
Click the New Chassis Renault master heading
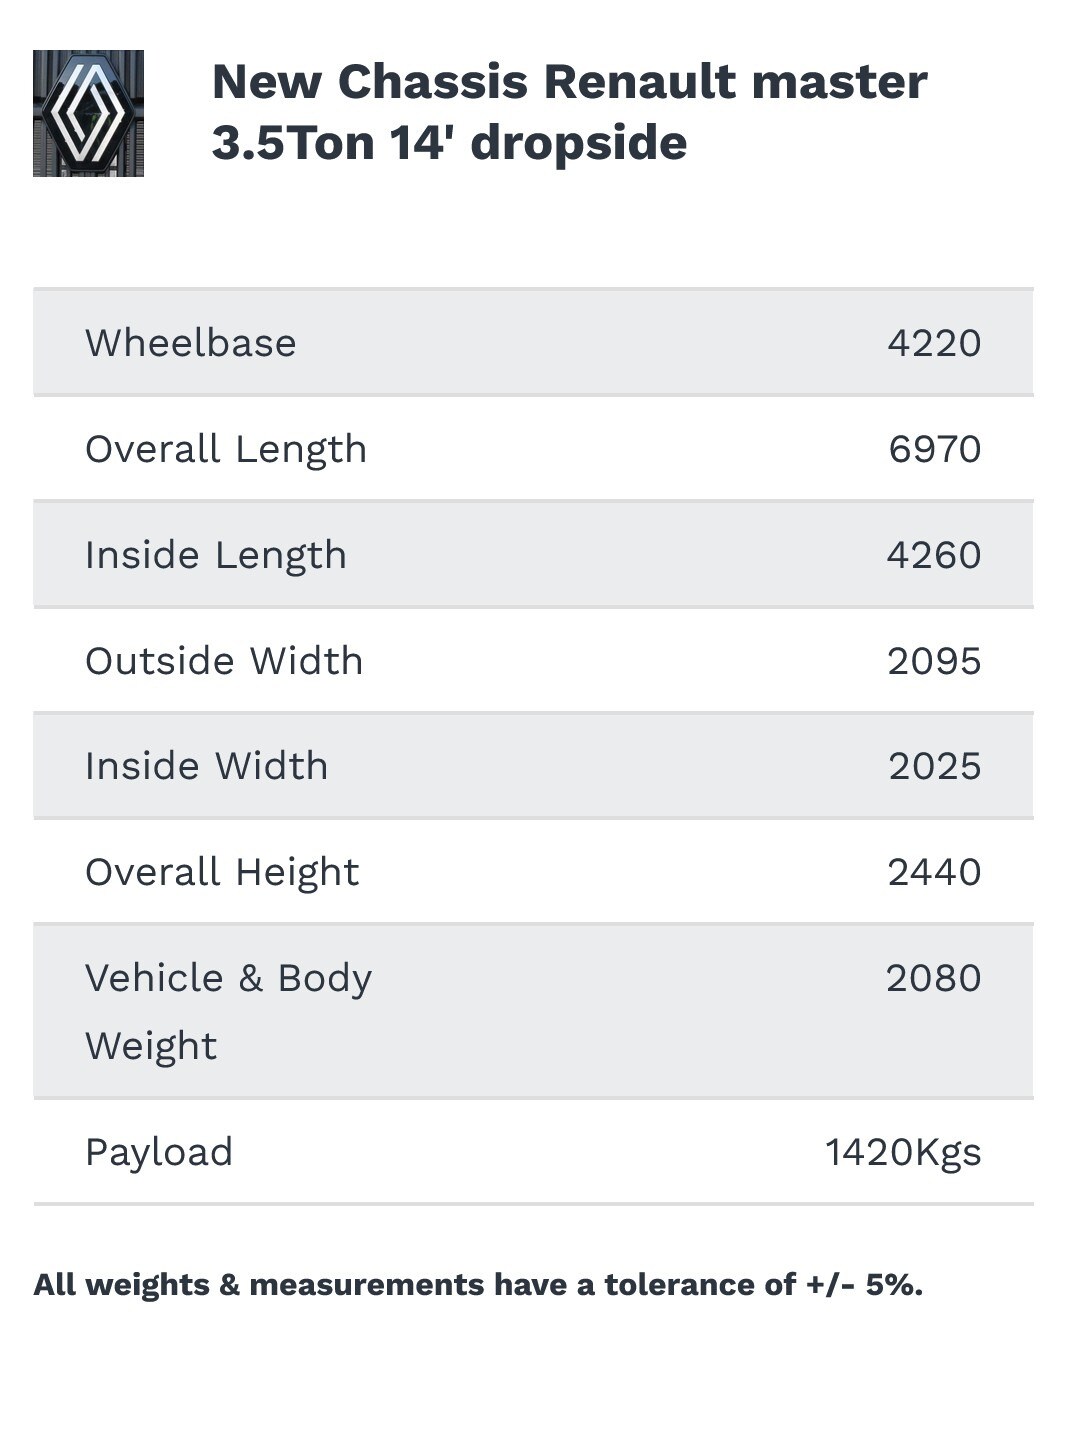pos(569,82)
